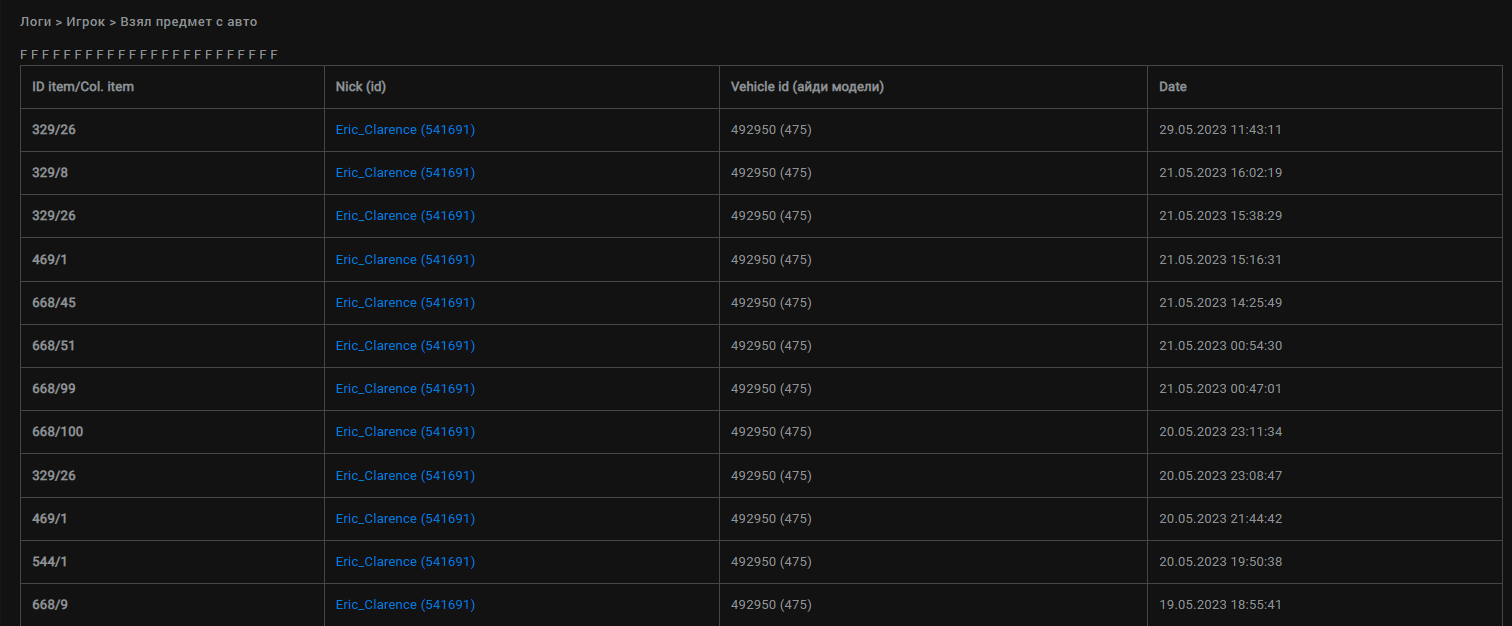Open Eric_Clarence link in the 668/51 row
Screen dimensions: 1512x626
coord(405,346)
